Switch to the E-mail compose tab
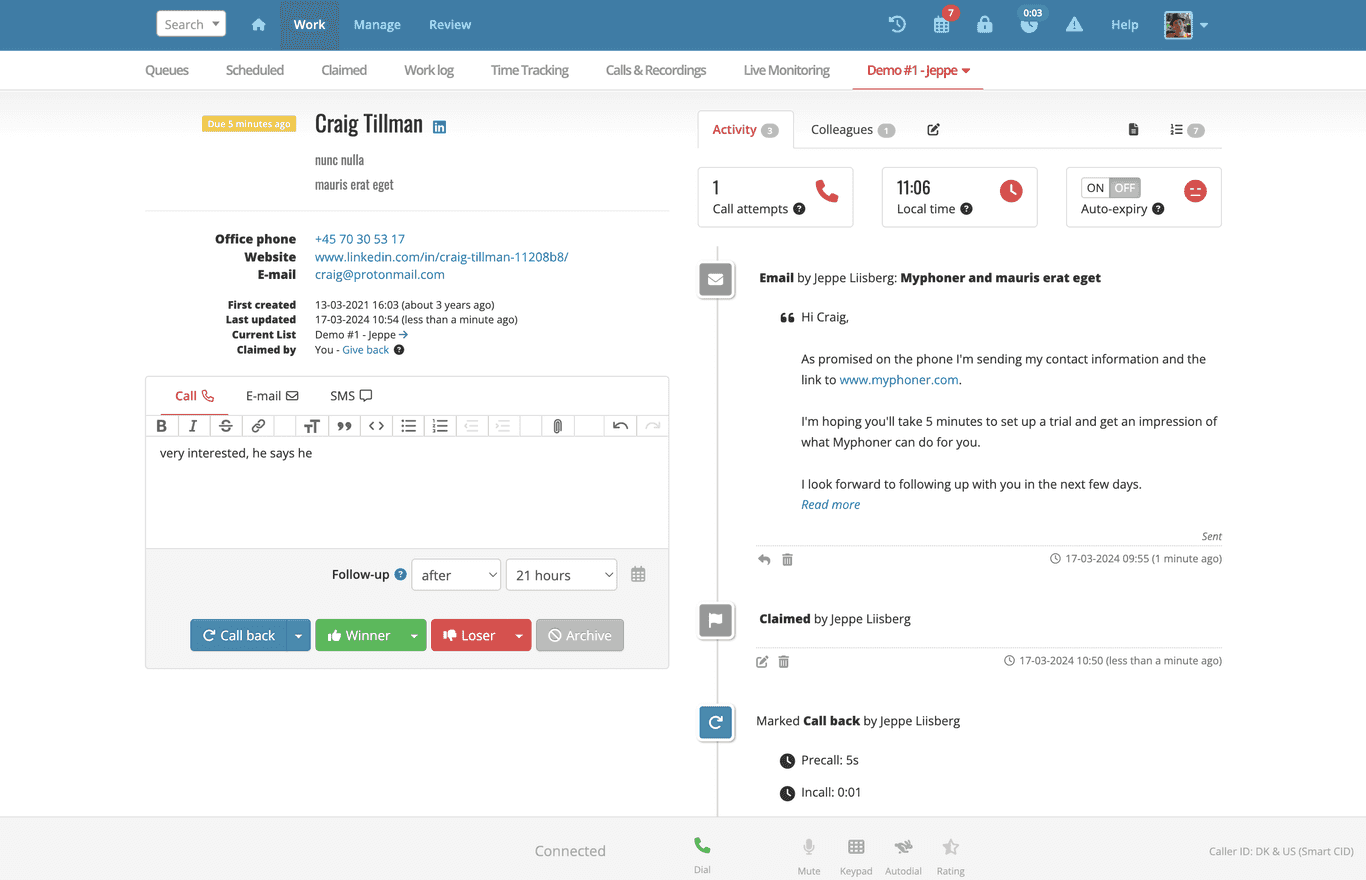Screen dimensions: 1366x880 [272, 396]
